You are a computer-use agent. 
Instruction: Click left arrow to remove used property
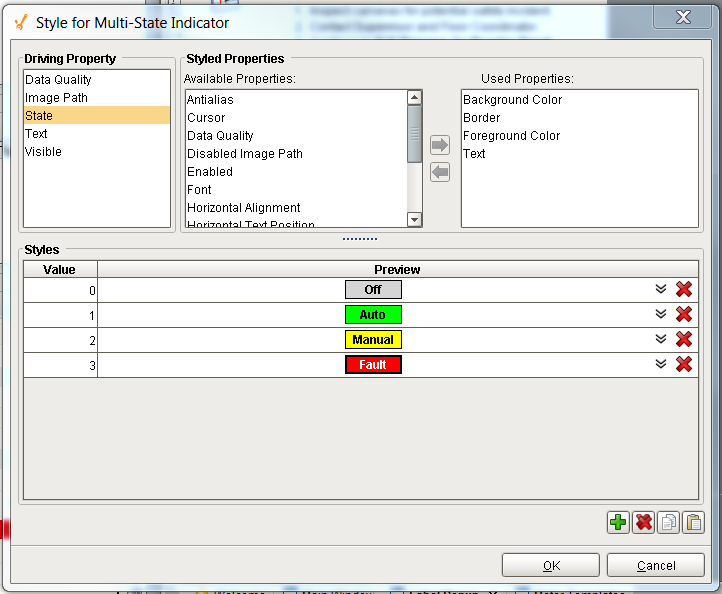pyautogui.click(x=440, y=172)
